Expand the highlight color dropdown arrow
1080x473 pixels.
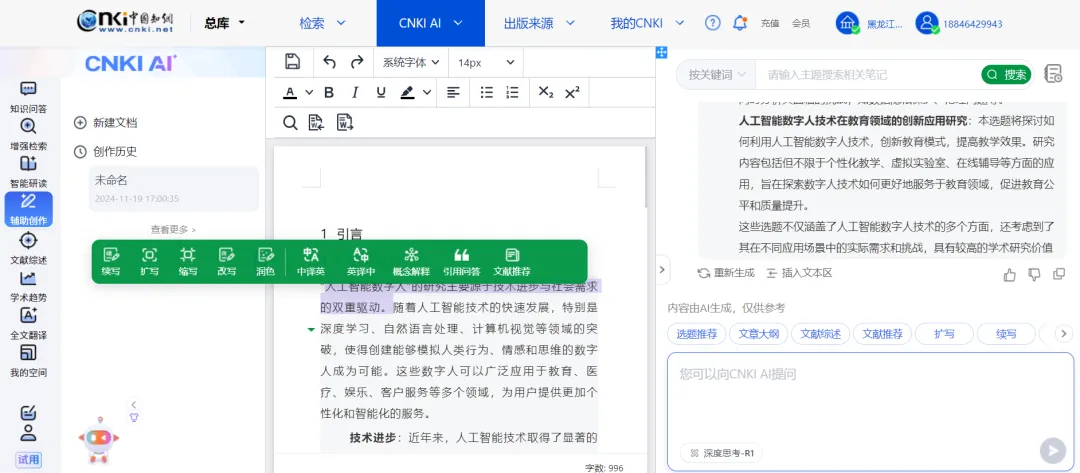point(427,92)
